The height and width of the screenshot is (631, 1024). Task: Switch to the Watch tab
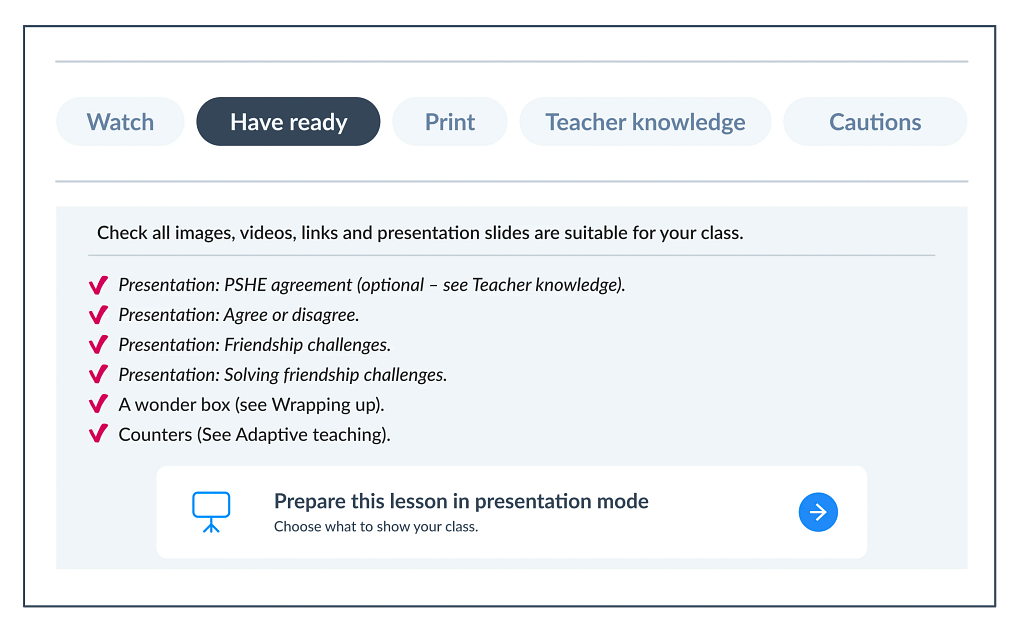tap(120, 122)
